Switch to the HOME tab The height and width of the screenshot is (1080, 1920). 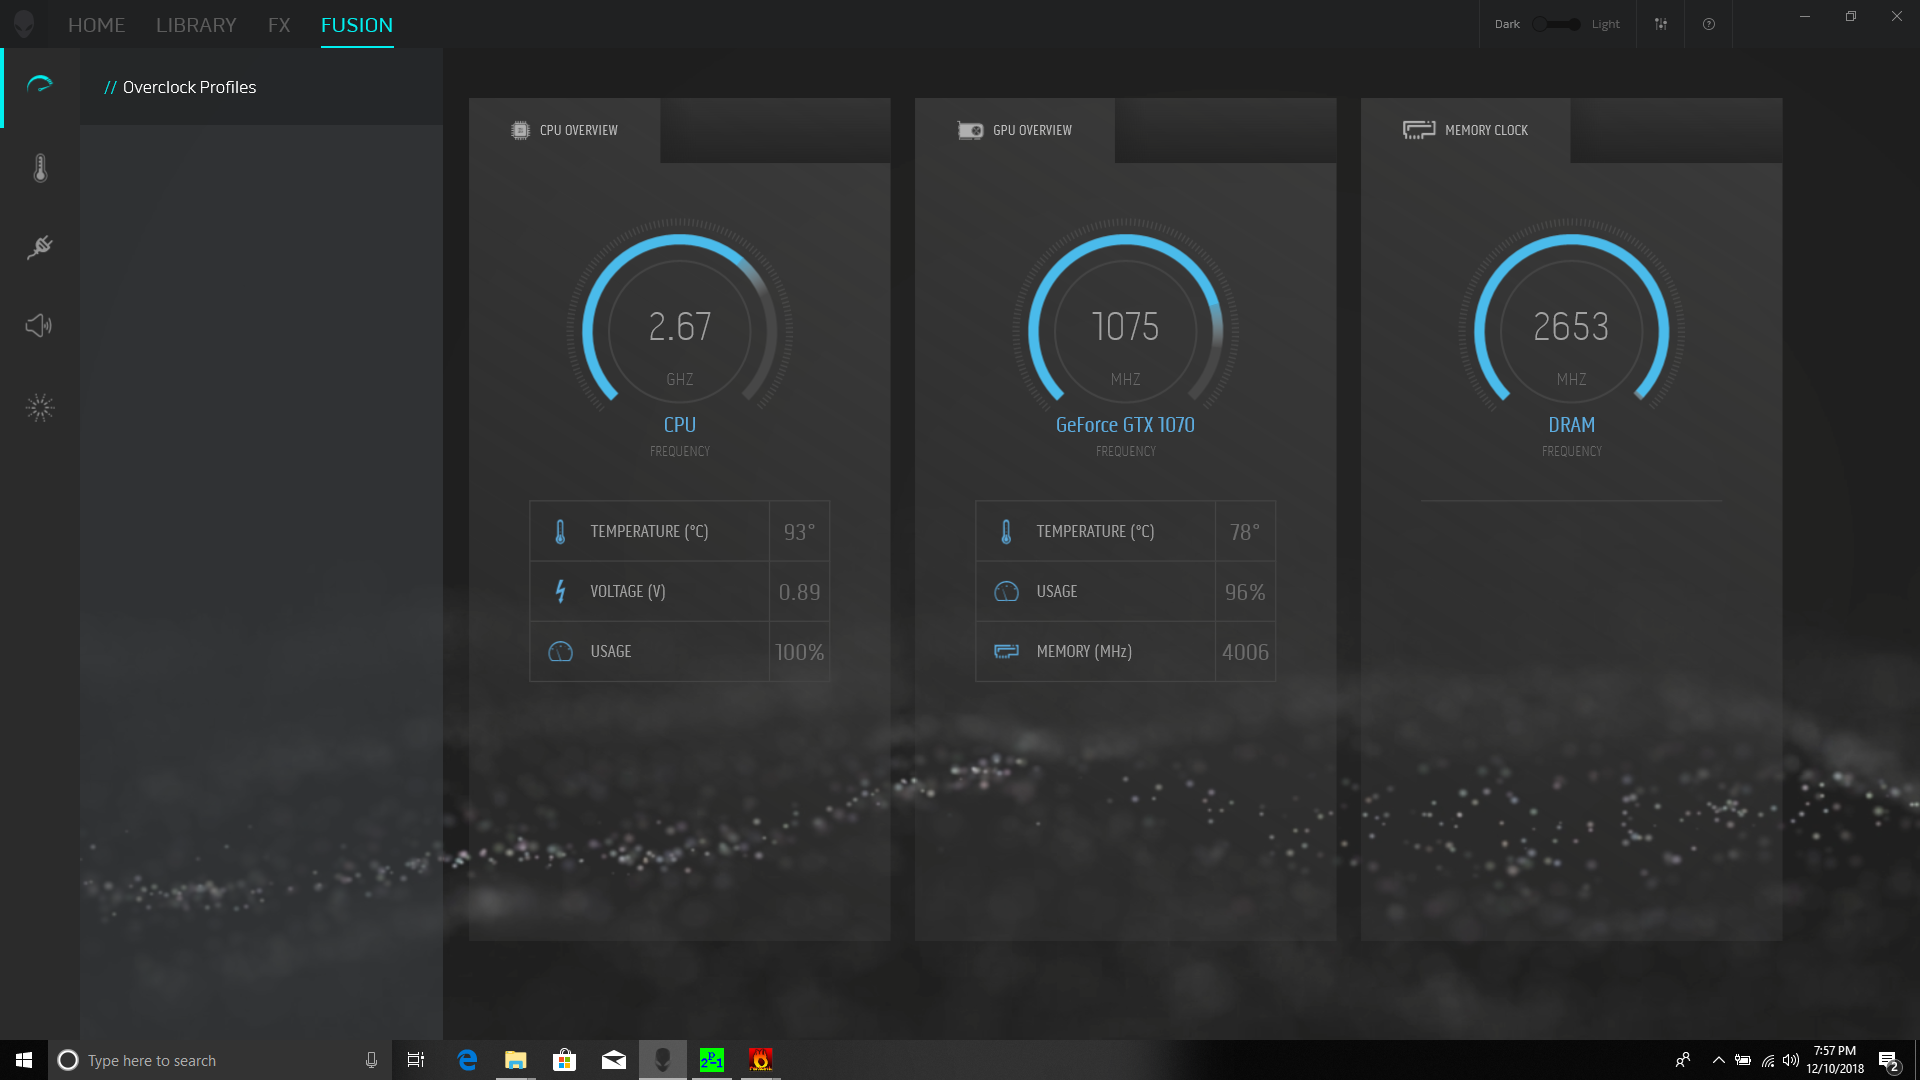coord(96,25)
